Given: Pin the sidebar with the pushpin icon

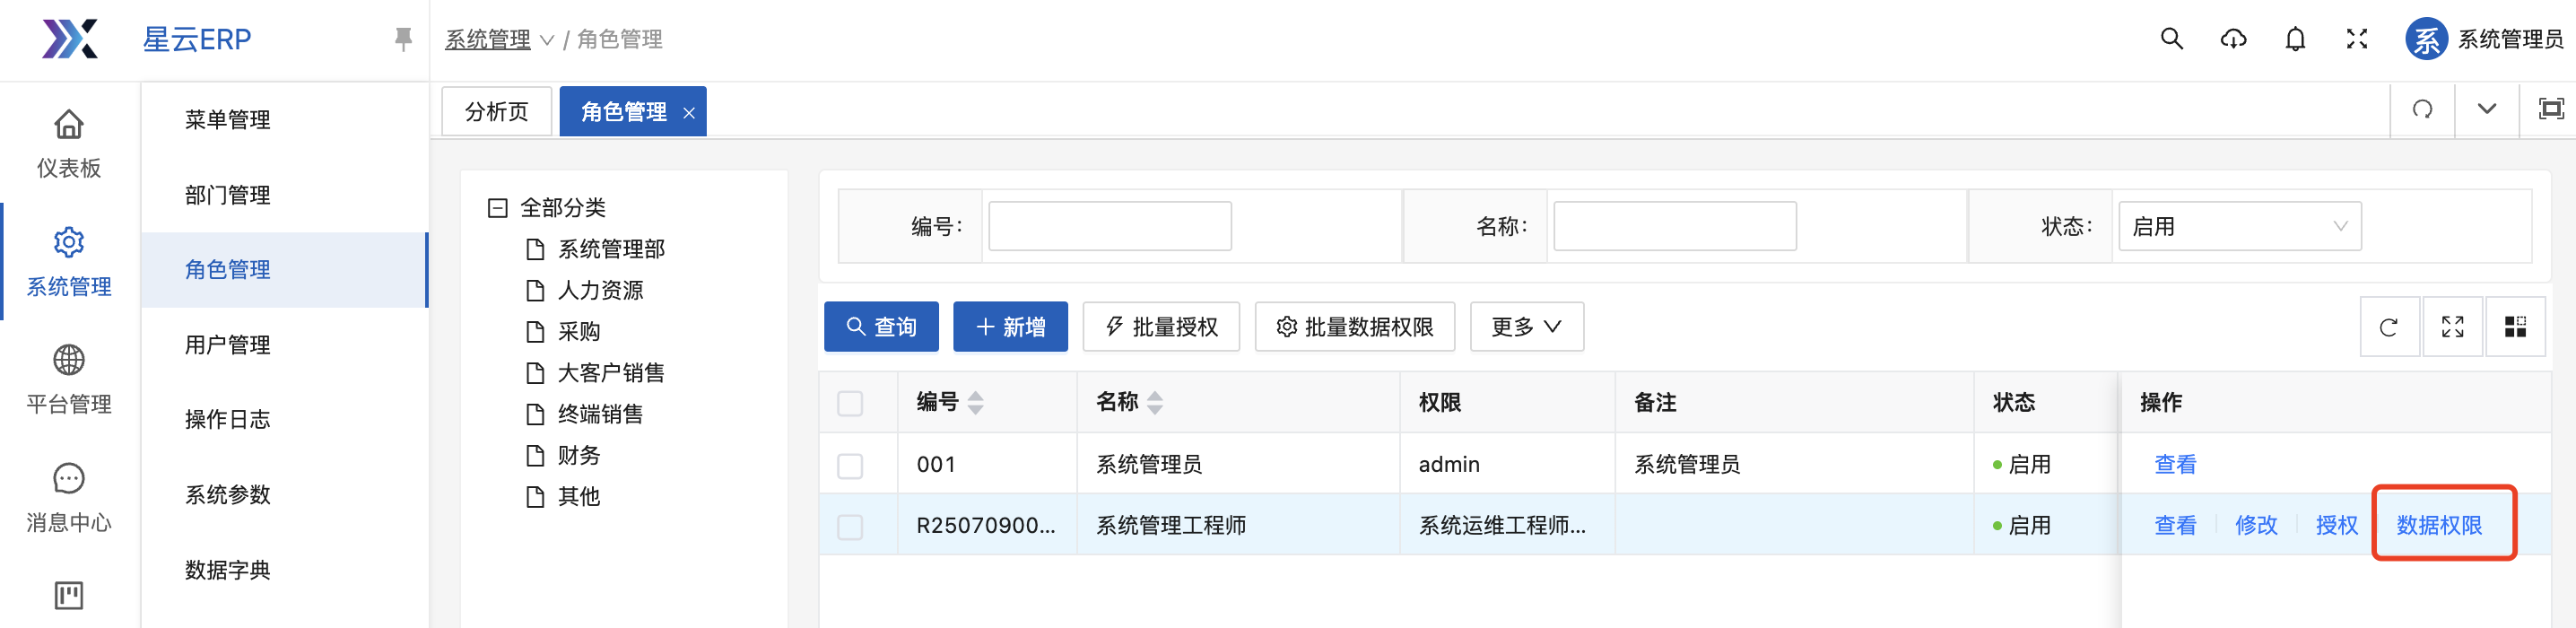Looking at the screenshot, I should point(403,39).
